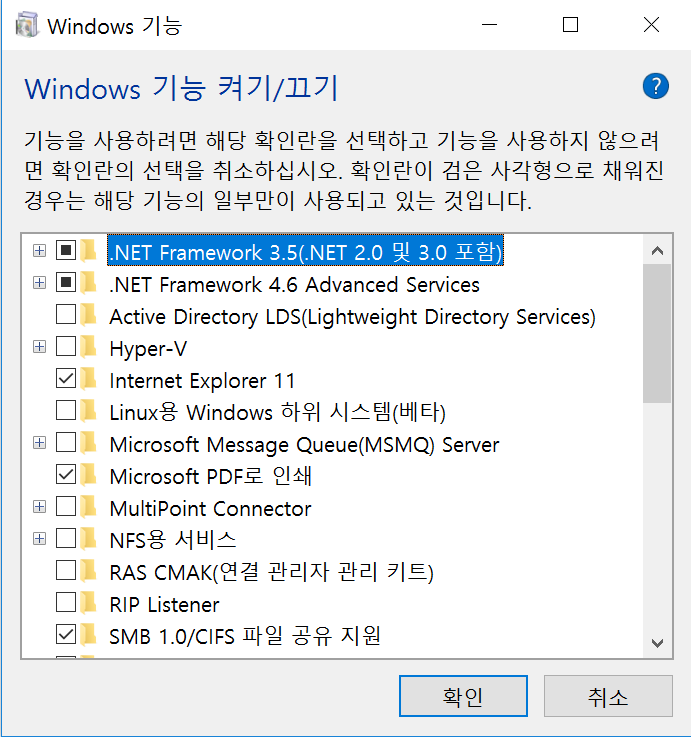Screen dimensions: 691x737
Task: Close the Windows 기능 dialog
Action: click(x=651, y=24)
